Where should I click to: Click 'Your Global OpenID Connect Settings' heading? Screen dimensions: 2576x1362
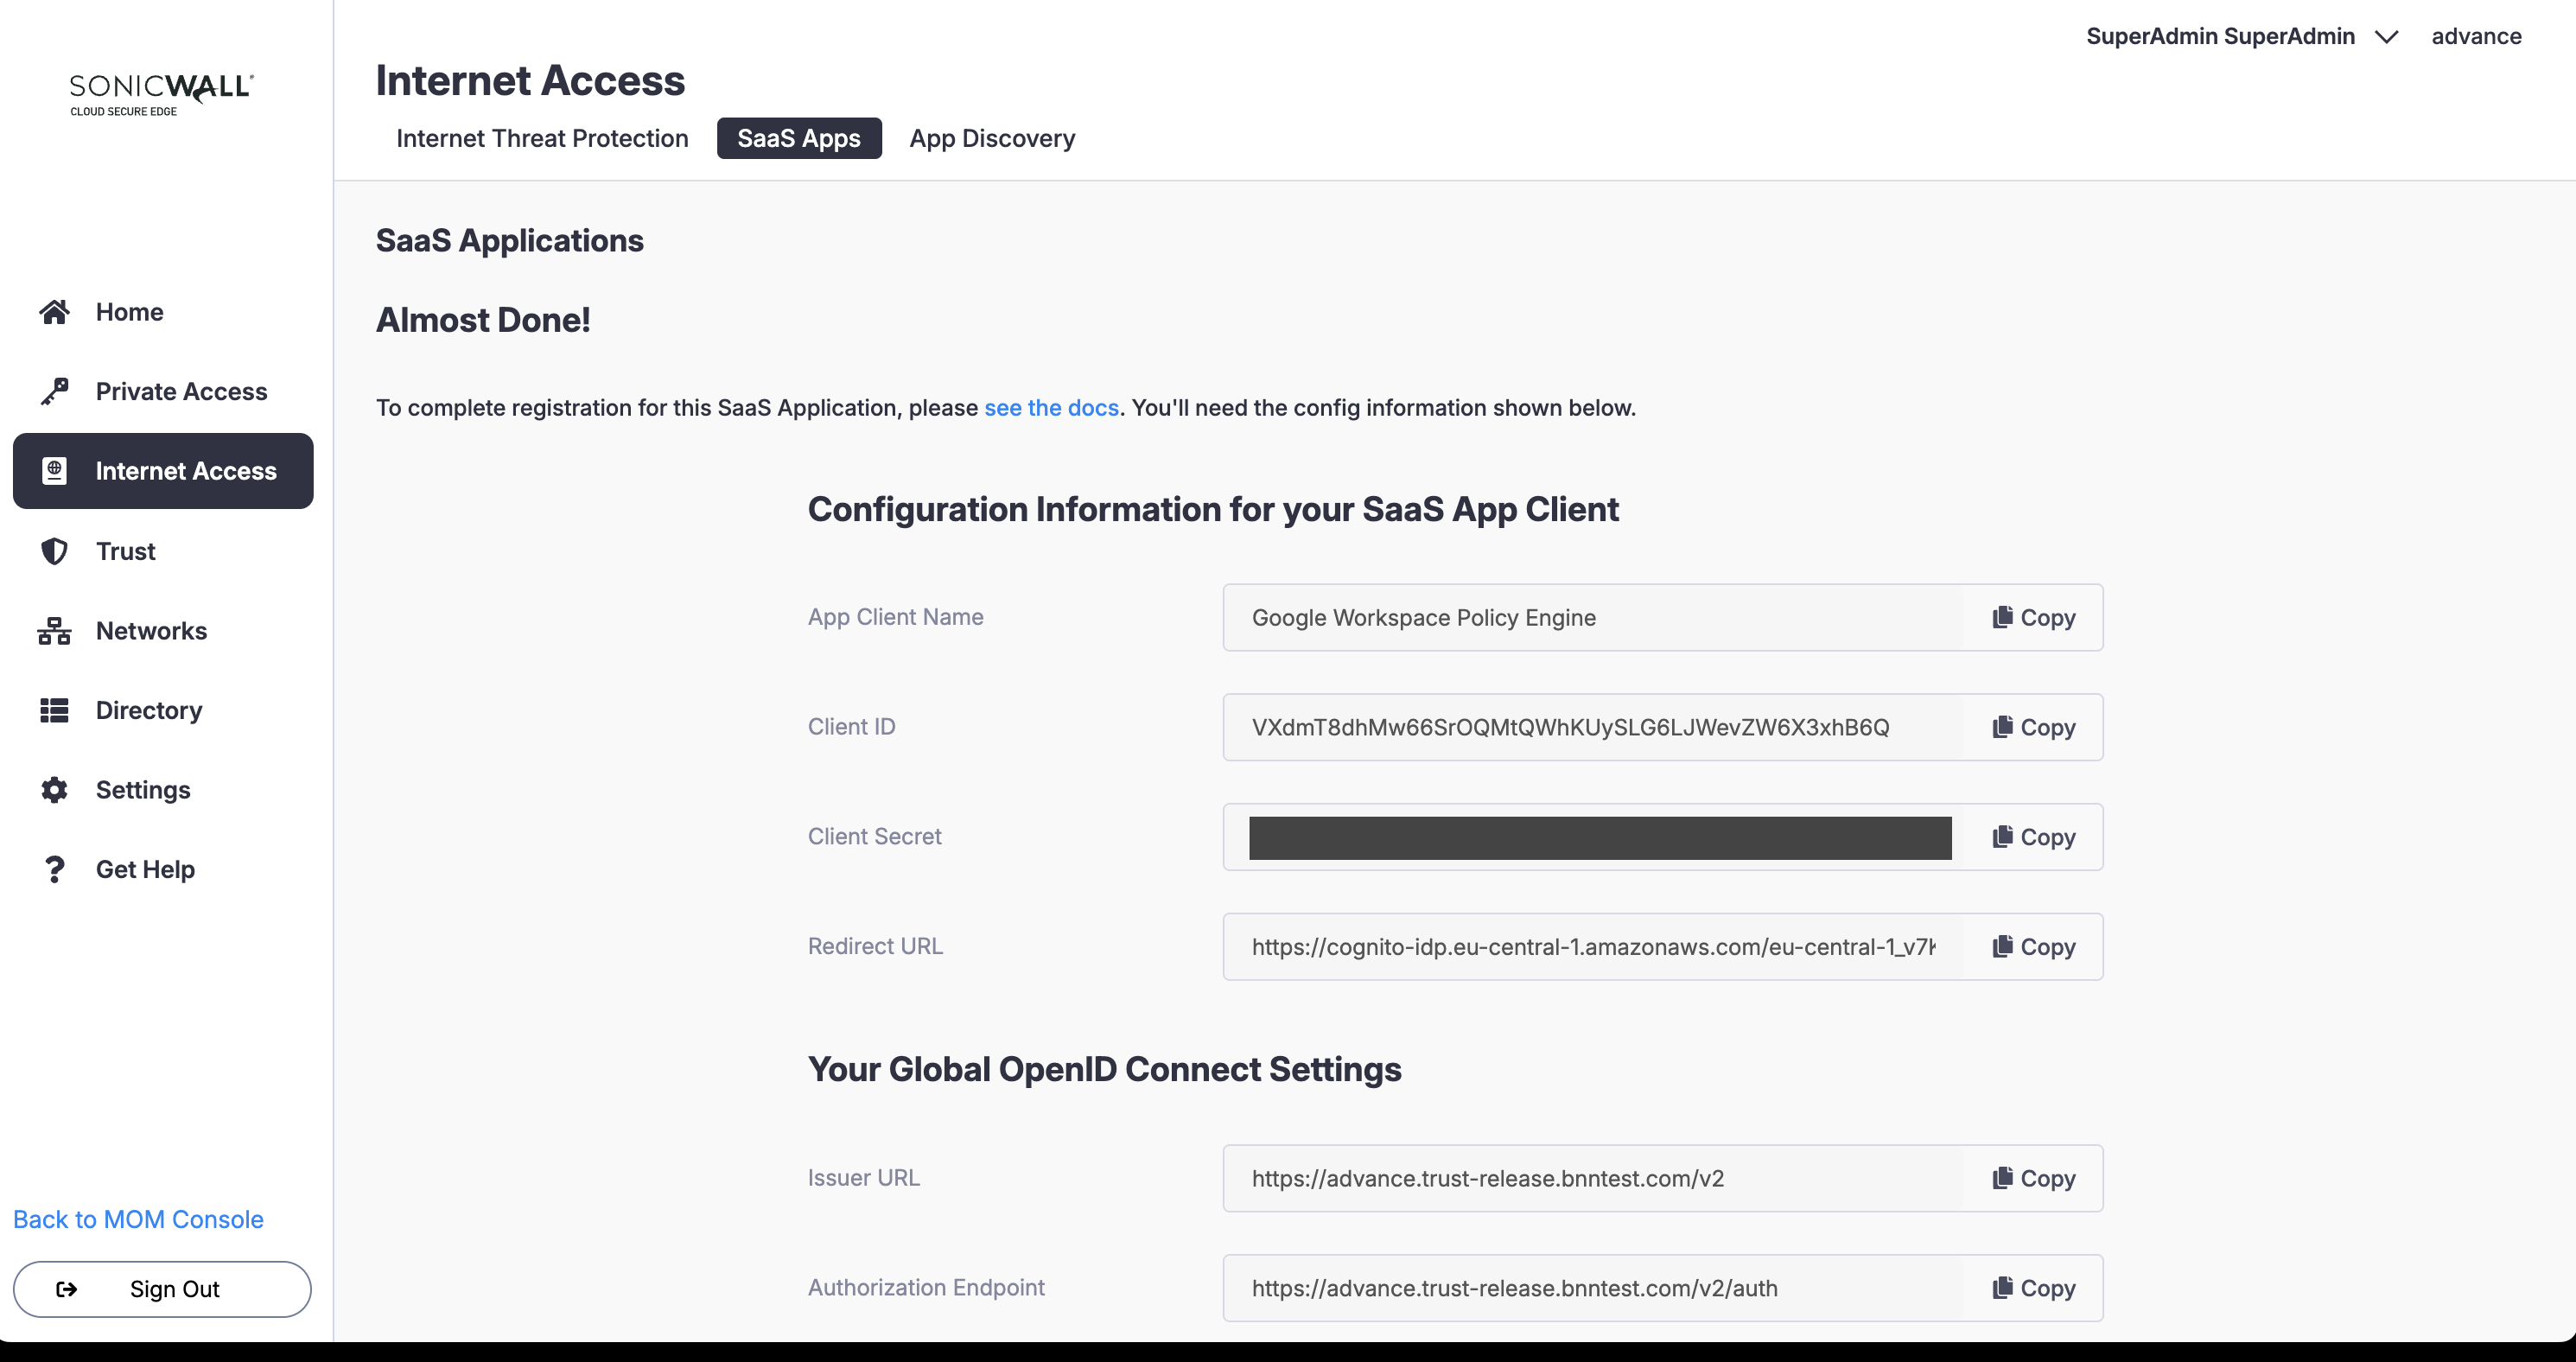point(1104,1070)
